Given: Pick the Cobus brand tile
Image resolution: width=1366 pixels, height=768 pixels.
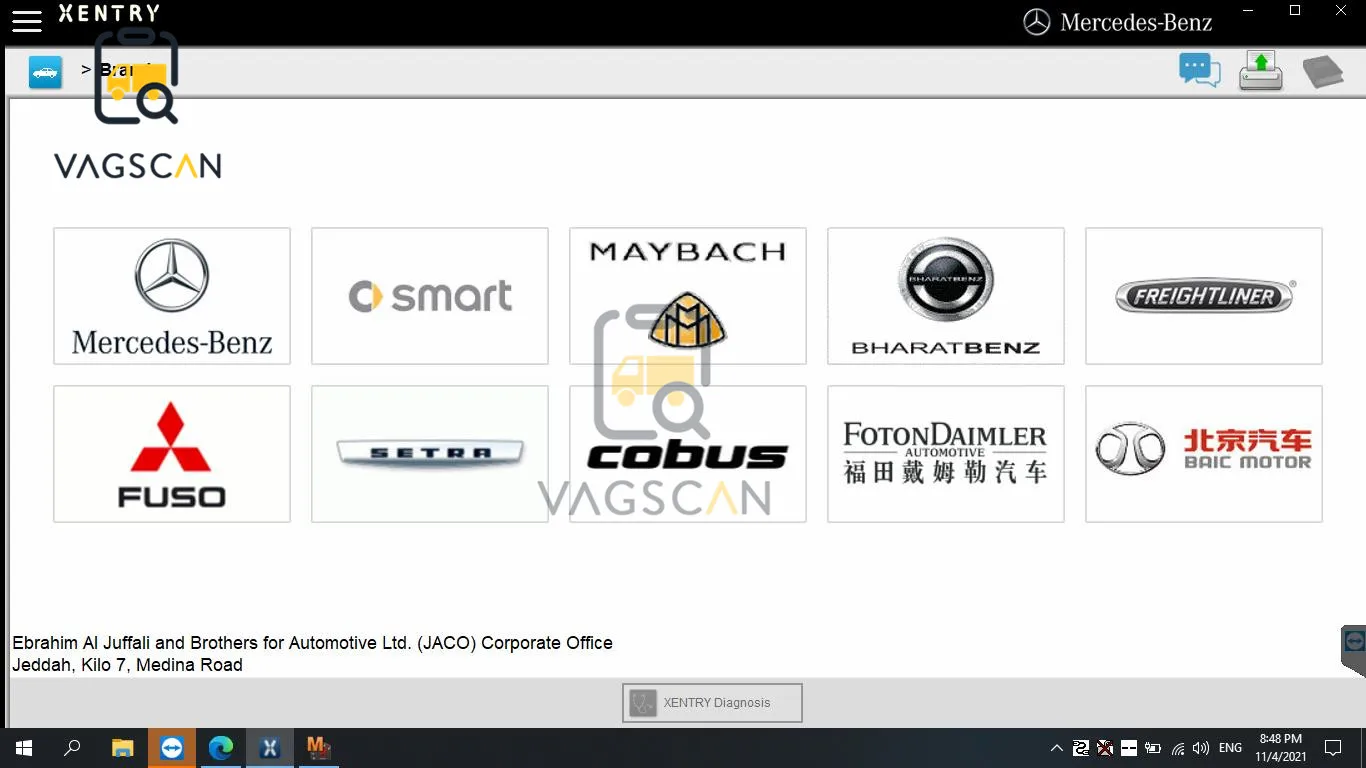Looking at the screenshot, I should [688, 454].
